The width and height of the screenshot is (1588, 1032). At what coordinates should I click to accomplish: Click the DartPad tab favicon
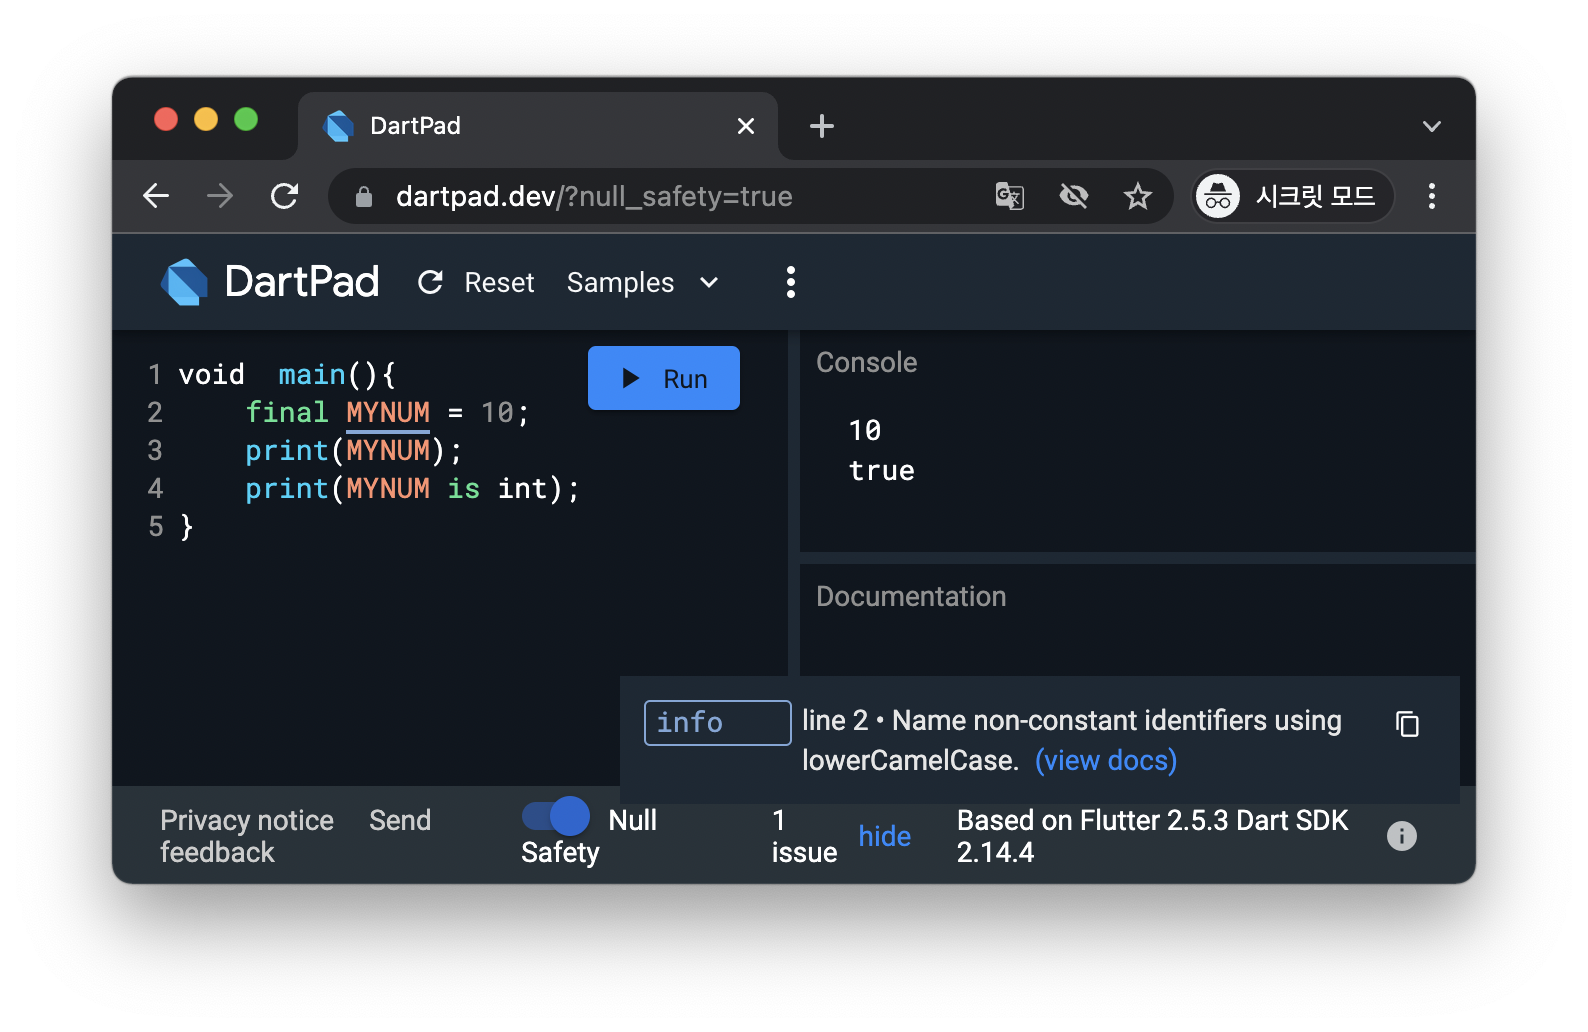(340, 126)
